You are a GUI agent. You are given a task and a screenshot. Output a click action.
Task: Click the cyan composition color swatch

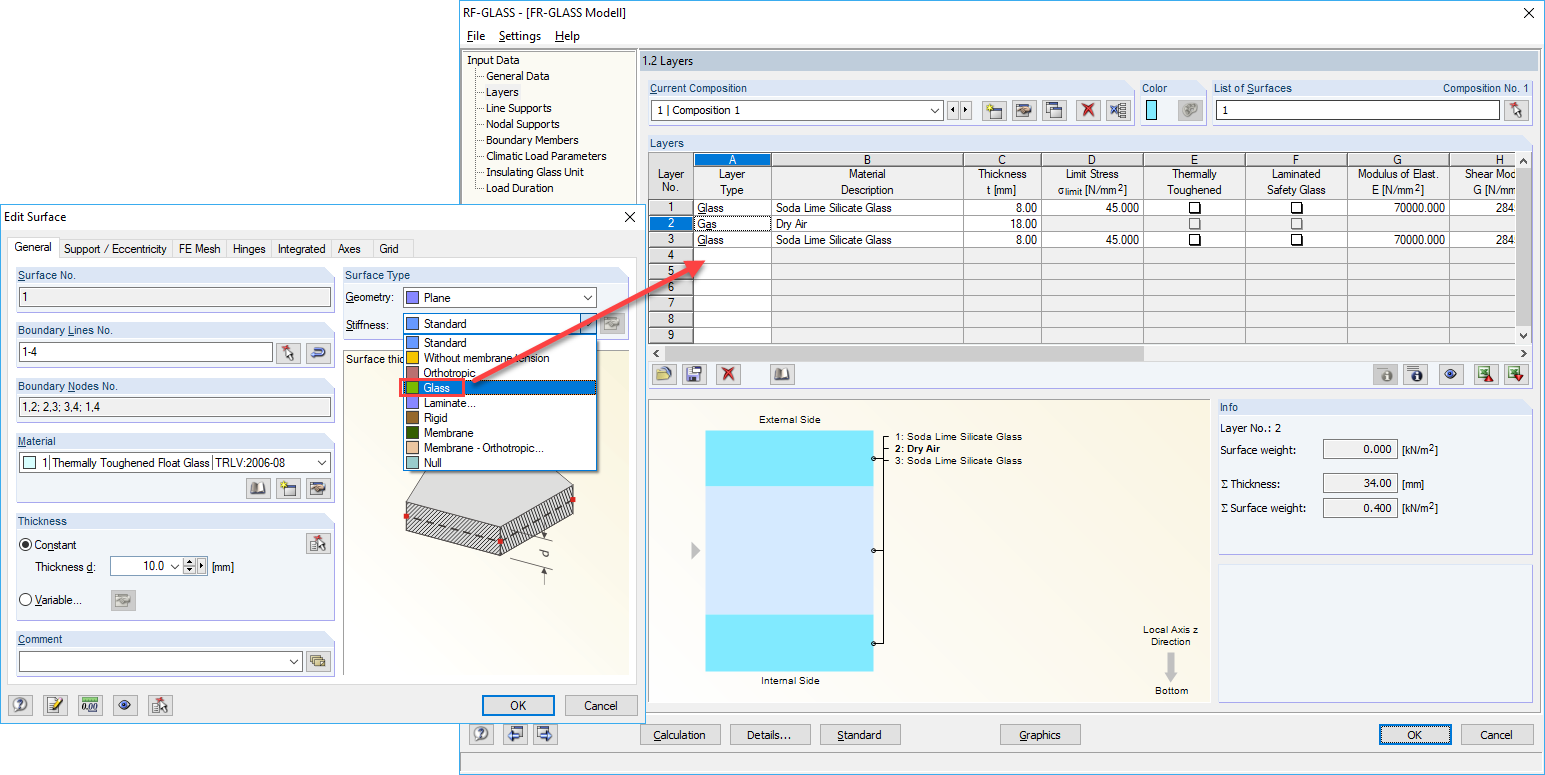(1149, 110)
